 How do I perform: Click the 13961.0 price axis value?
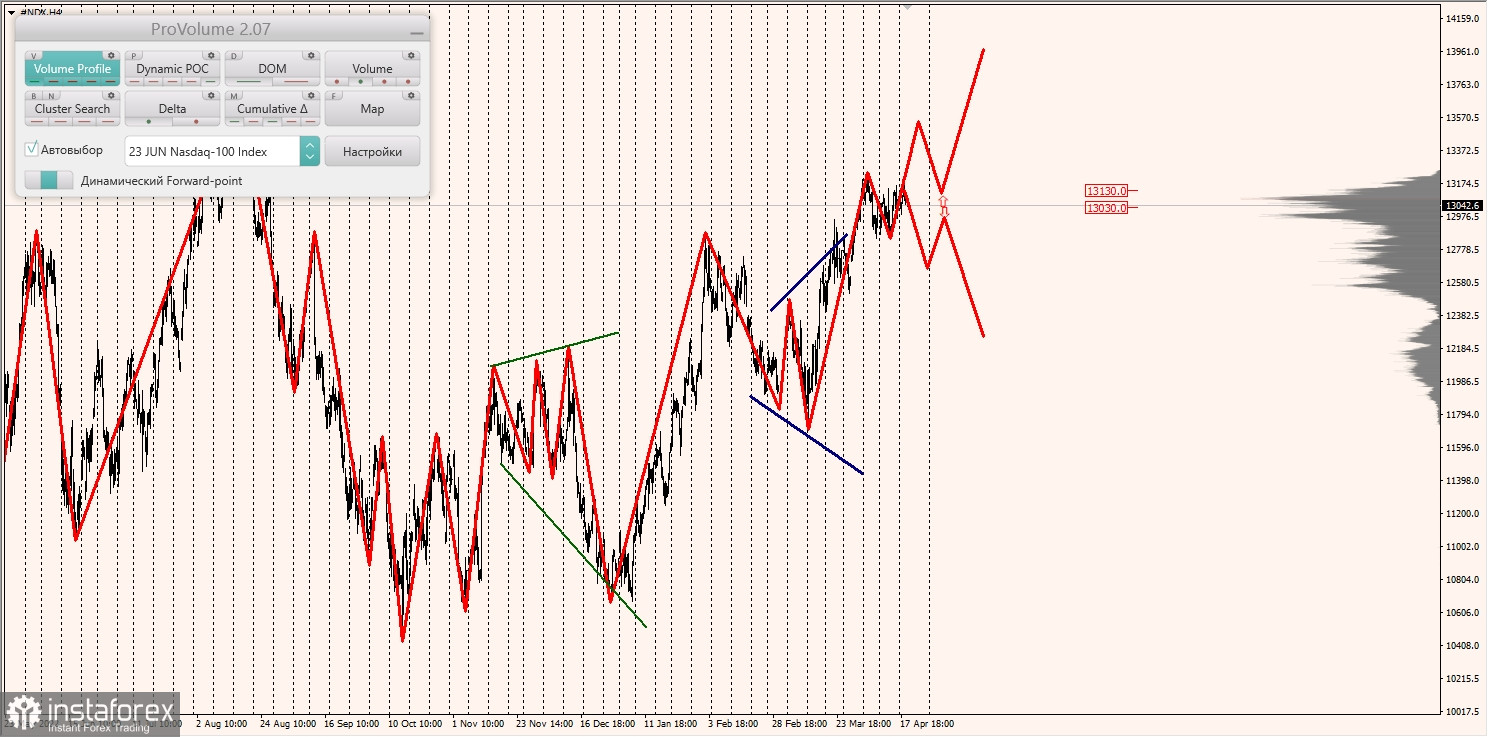pyautogui.click(x=1463, y=51)
